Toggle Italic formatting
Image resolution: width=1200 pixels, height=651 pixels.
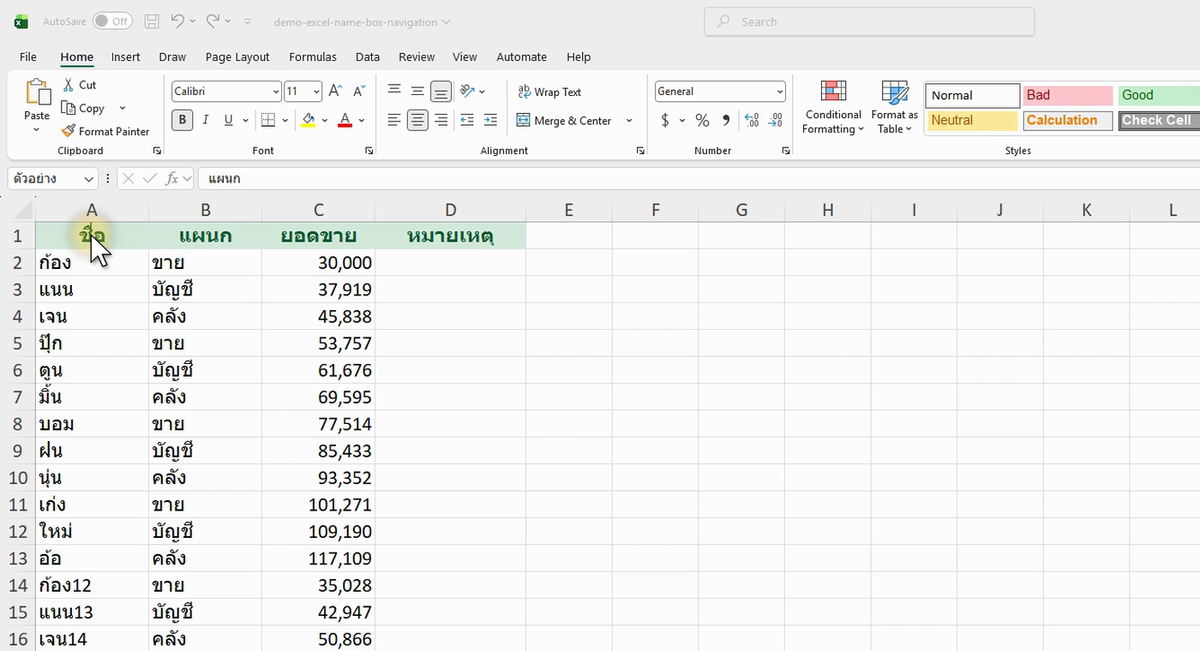tap(205, 120)
